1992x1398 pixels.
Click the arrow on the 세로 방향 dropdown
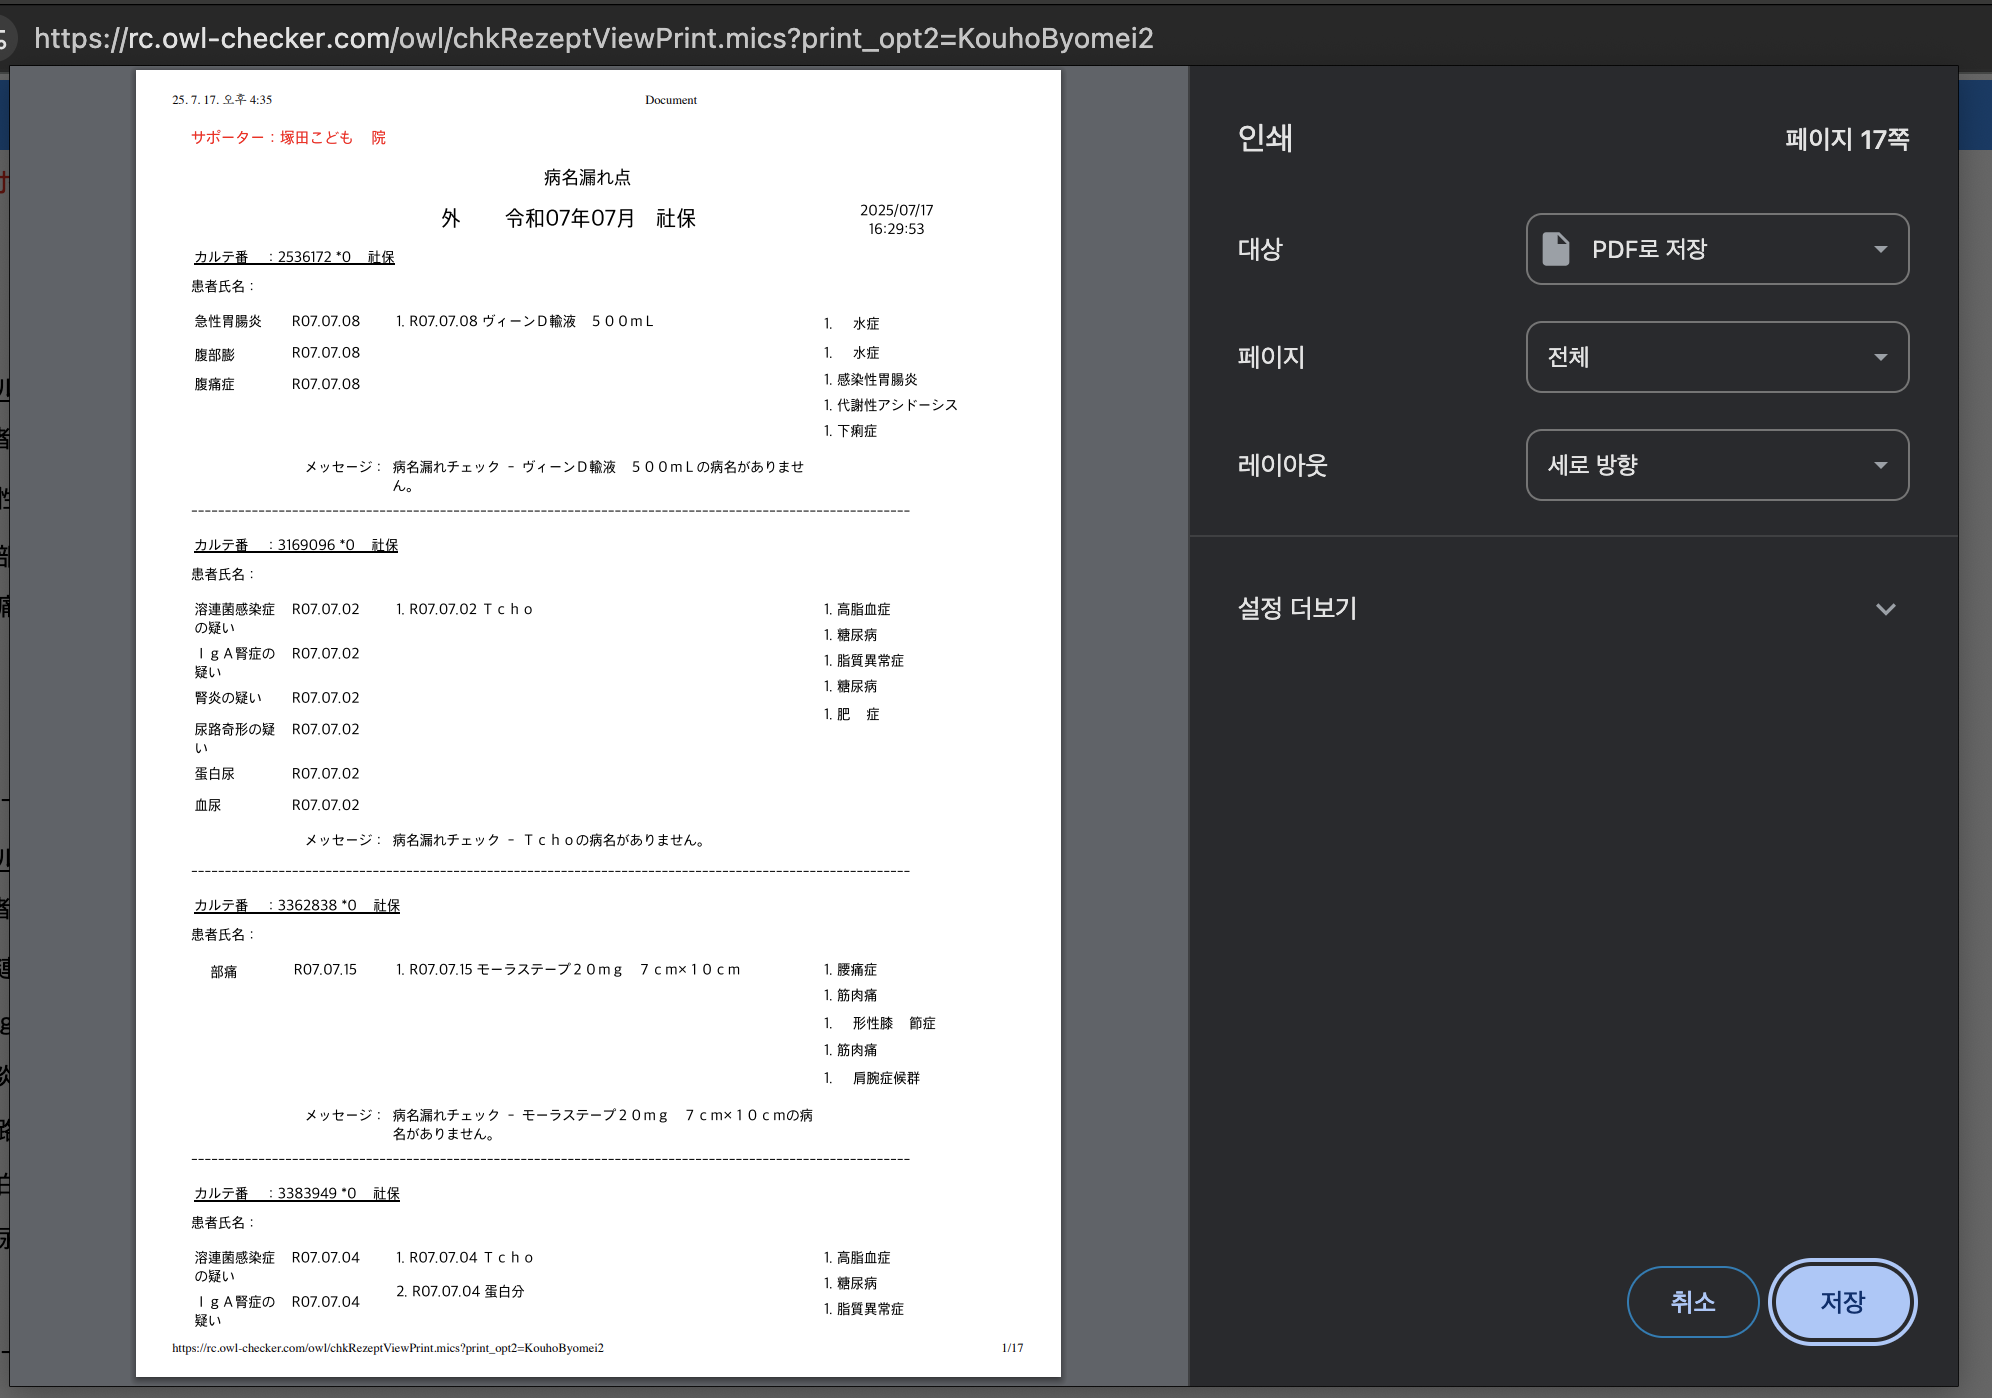pyautogui.click(x=1880, y=465)
